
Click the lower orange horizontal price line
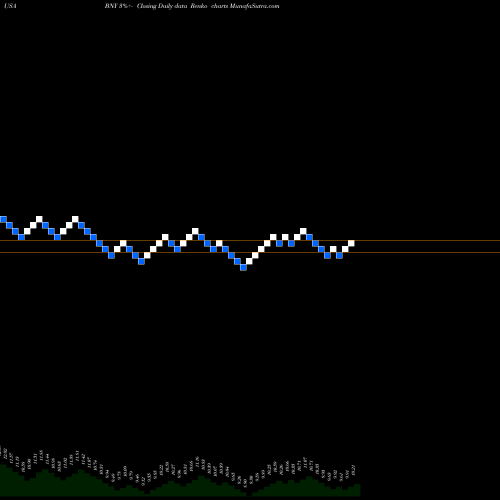point(250,253)
